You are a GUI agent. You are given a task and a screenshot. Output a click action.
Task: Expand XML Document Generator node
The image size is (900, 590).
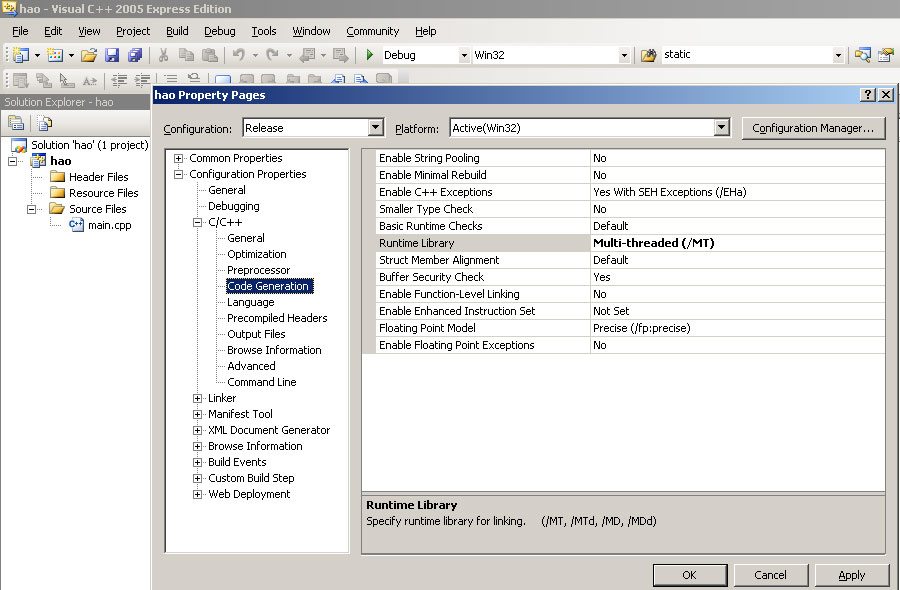(197, 430)
